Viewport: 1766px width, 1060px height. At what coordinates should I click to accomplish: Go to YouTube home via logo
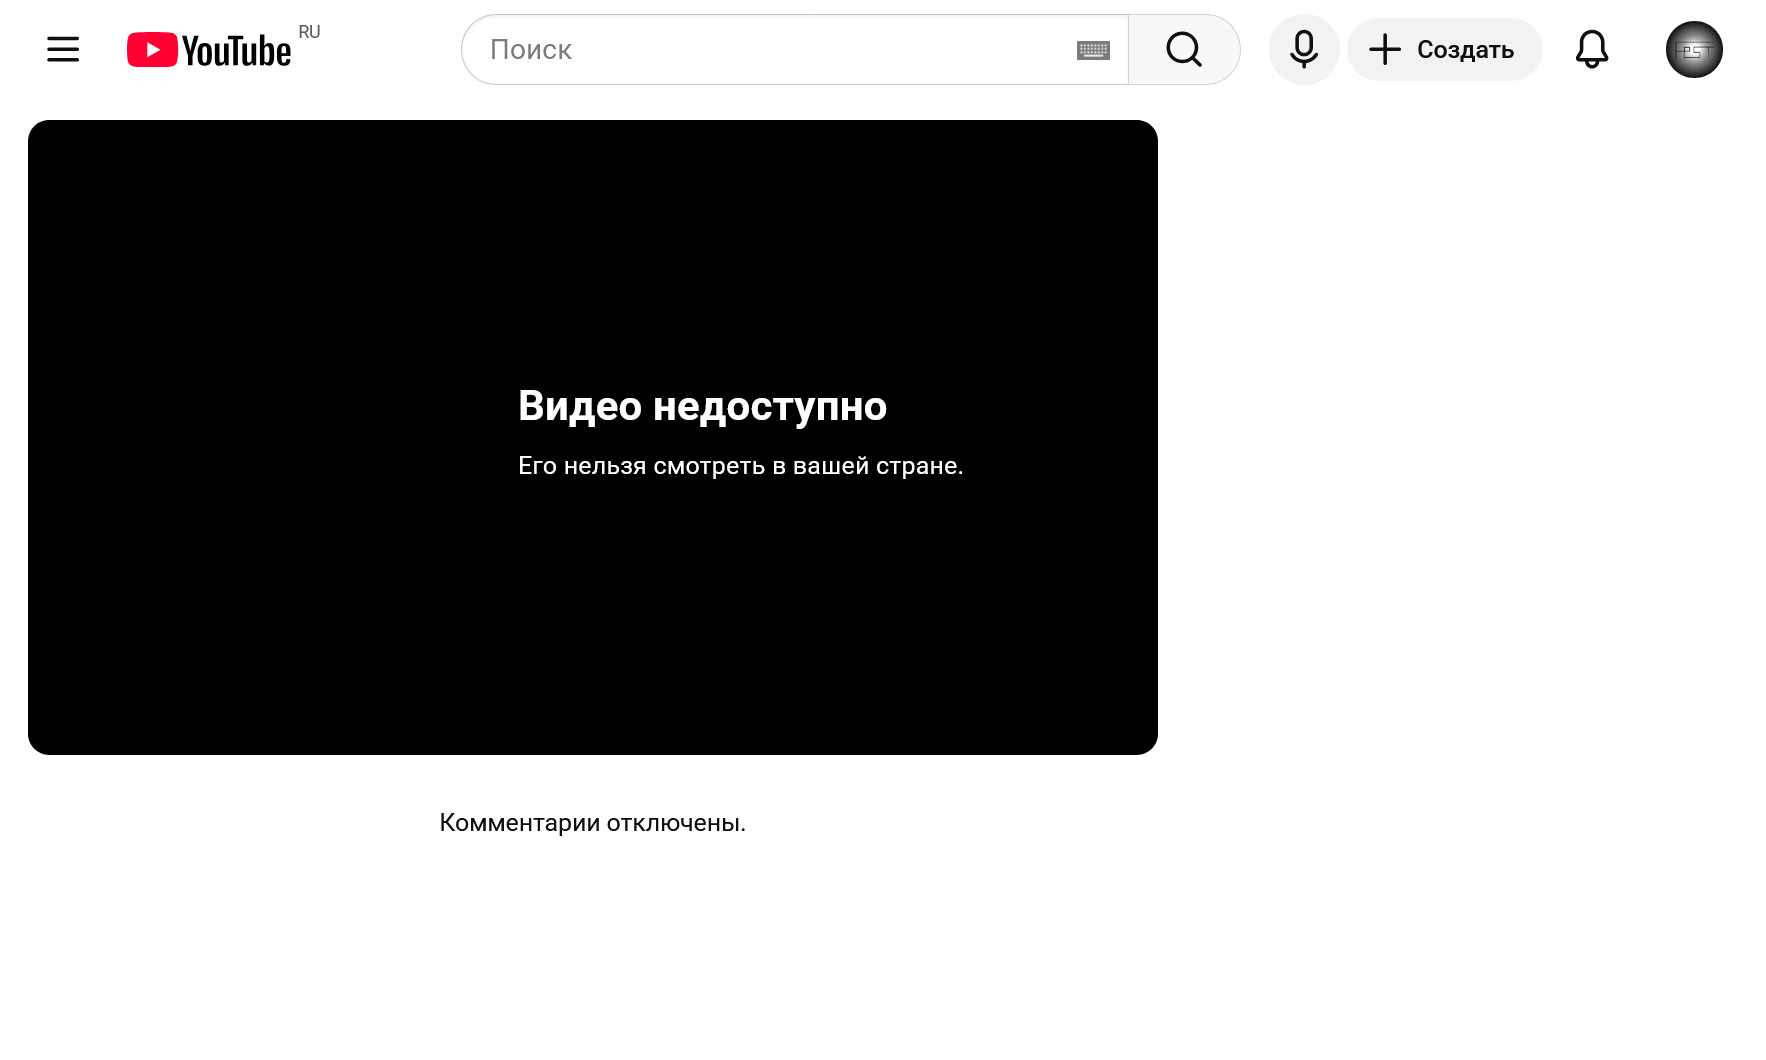click(208, 50)
